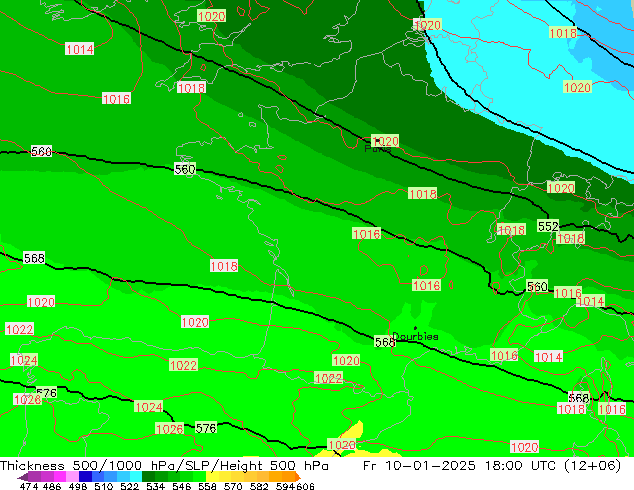Pick the bright magenta legend swatch
Screen dimensions: 634x490
click(x=60, y=476)
